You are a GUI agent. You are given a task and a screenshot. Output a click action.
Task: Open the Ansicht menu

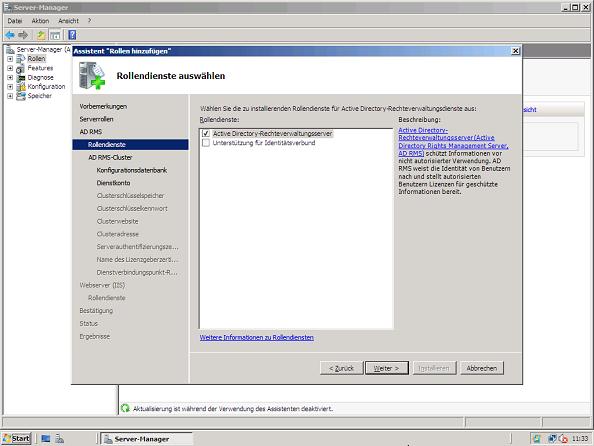click(69, 21)
